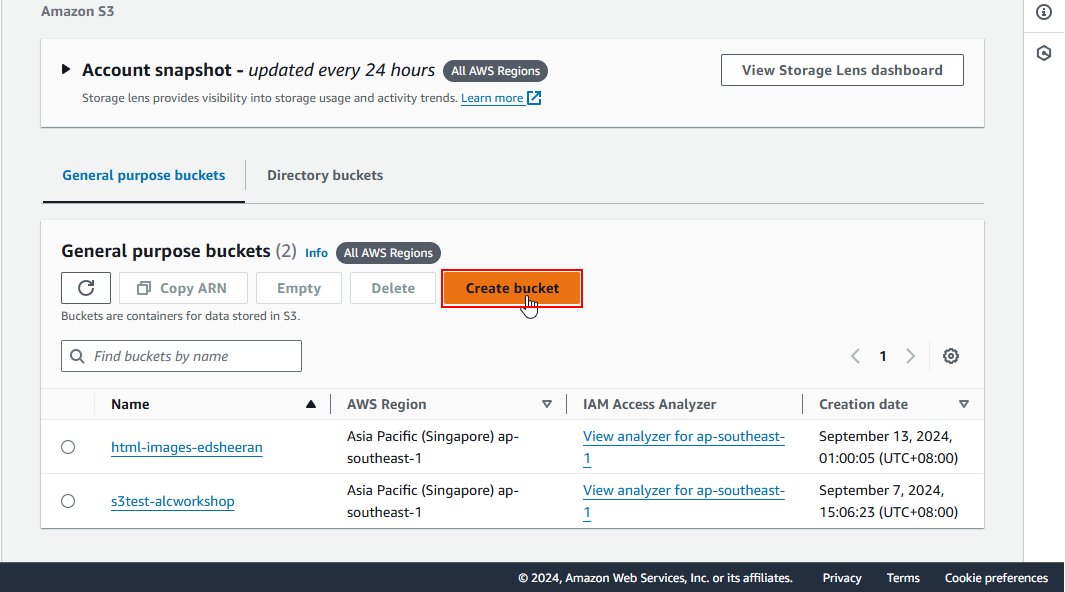Go to next page arrow in pagination
The height and width of the screenshot is (592, 1065).
pos(910,356)
